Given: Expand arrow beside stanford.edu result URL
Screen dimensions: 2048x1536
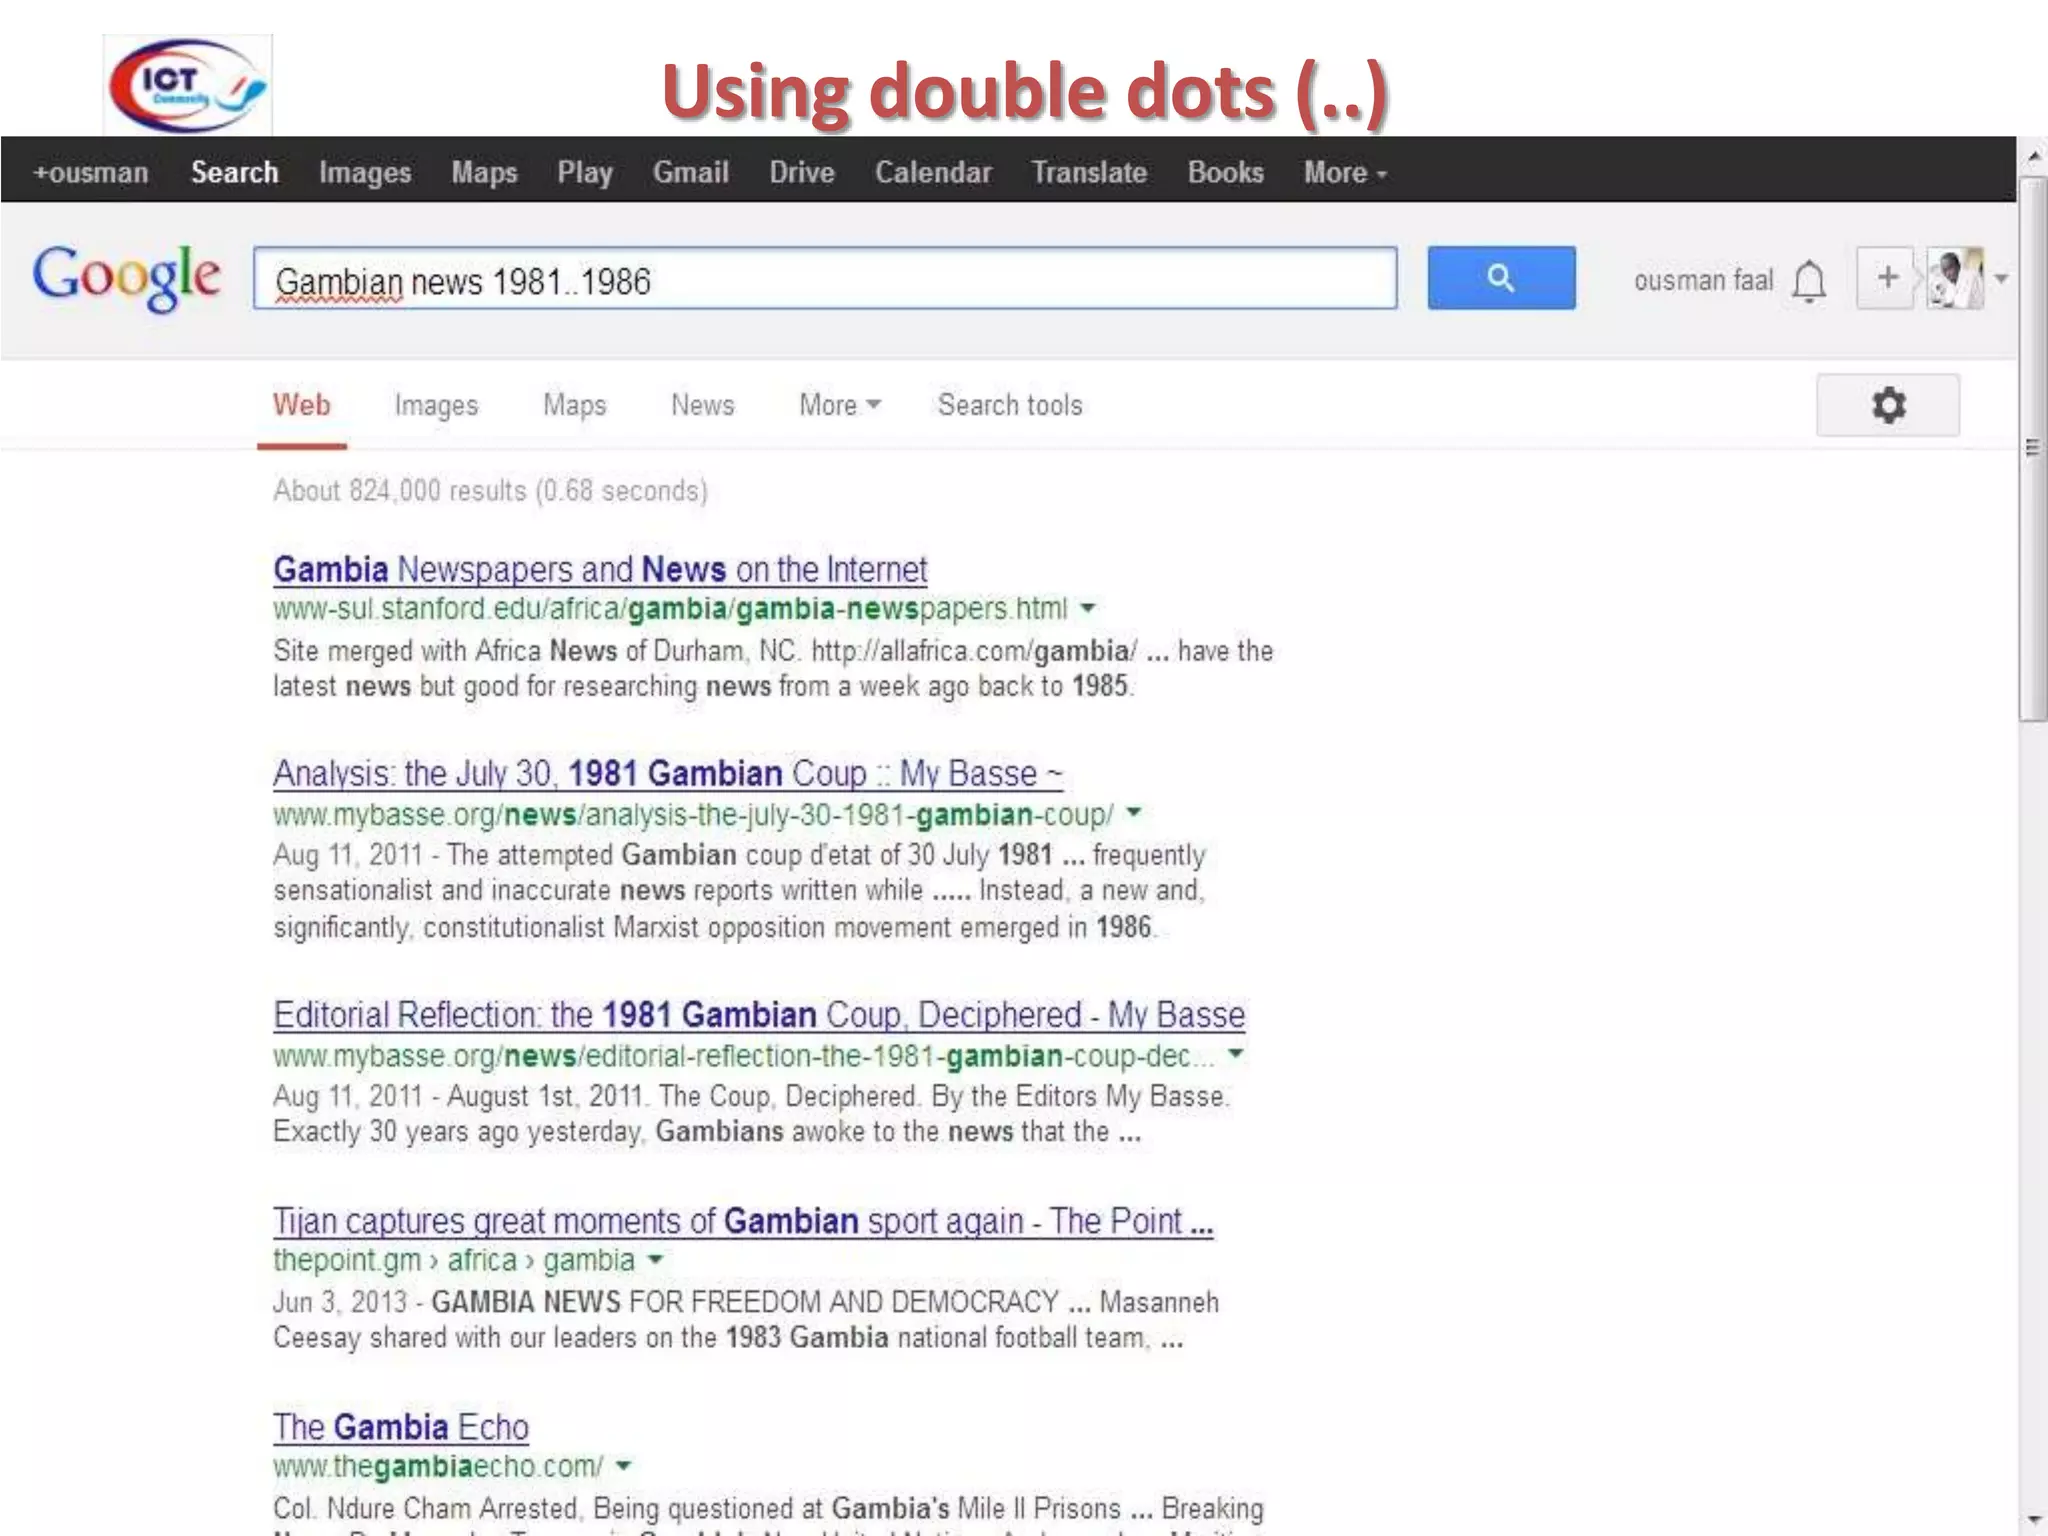Looking at the screenshot, I should [x=1088, y=608].
